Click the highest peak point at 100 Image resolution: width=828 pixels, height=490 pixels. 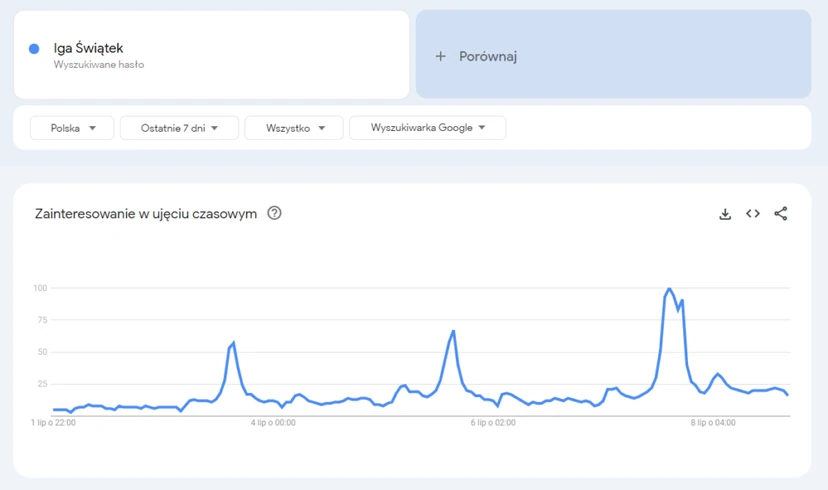point(669,288)
